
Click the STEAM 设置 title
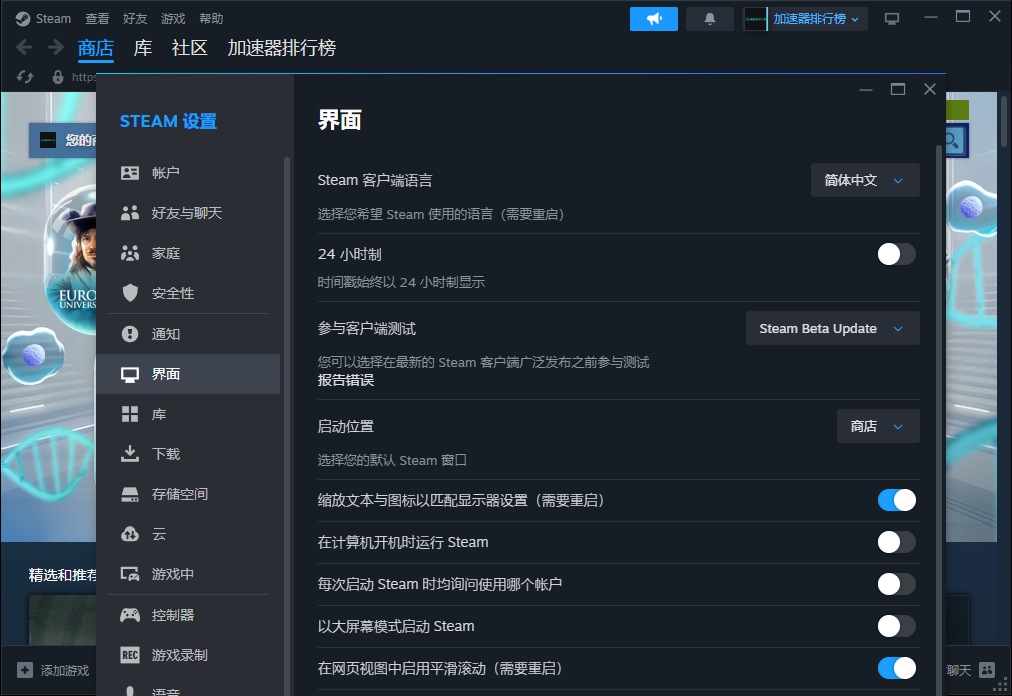pos(168,121)
